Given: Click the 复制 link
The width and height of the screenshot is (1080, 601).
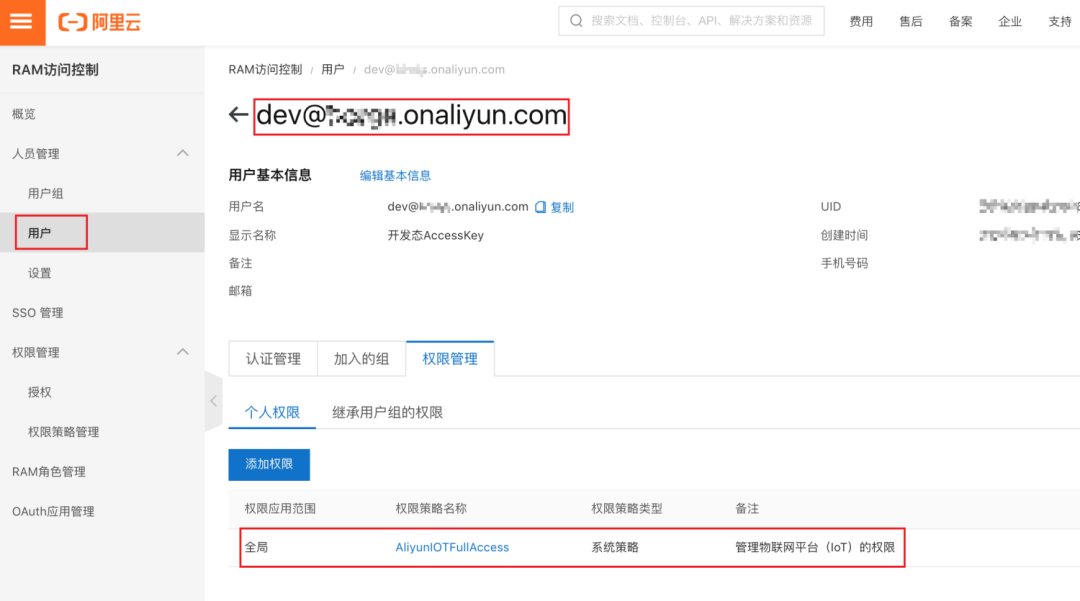Looking at the screenshot, I should tap(562, 207).
